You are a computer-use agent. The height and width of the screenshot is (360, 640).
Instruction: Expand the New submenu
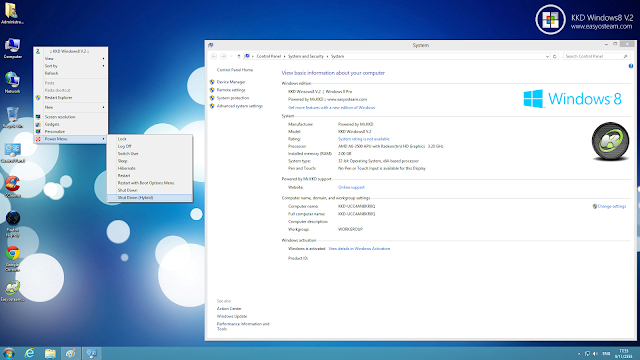click(x=71, y=107)
